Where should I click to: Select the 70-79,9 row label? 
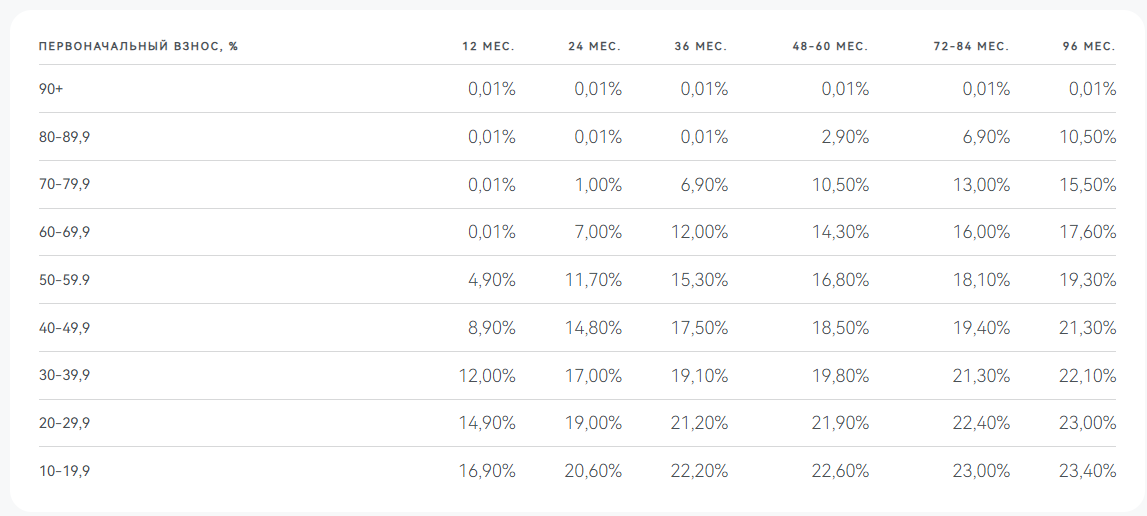coord(64,184)
